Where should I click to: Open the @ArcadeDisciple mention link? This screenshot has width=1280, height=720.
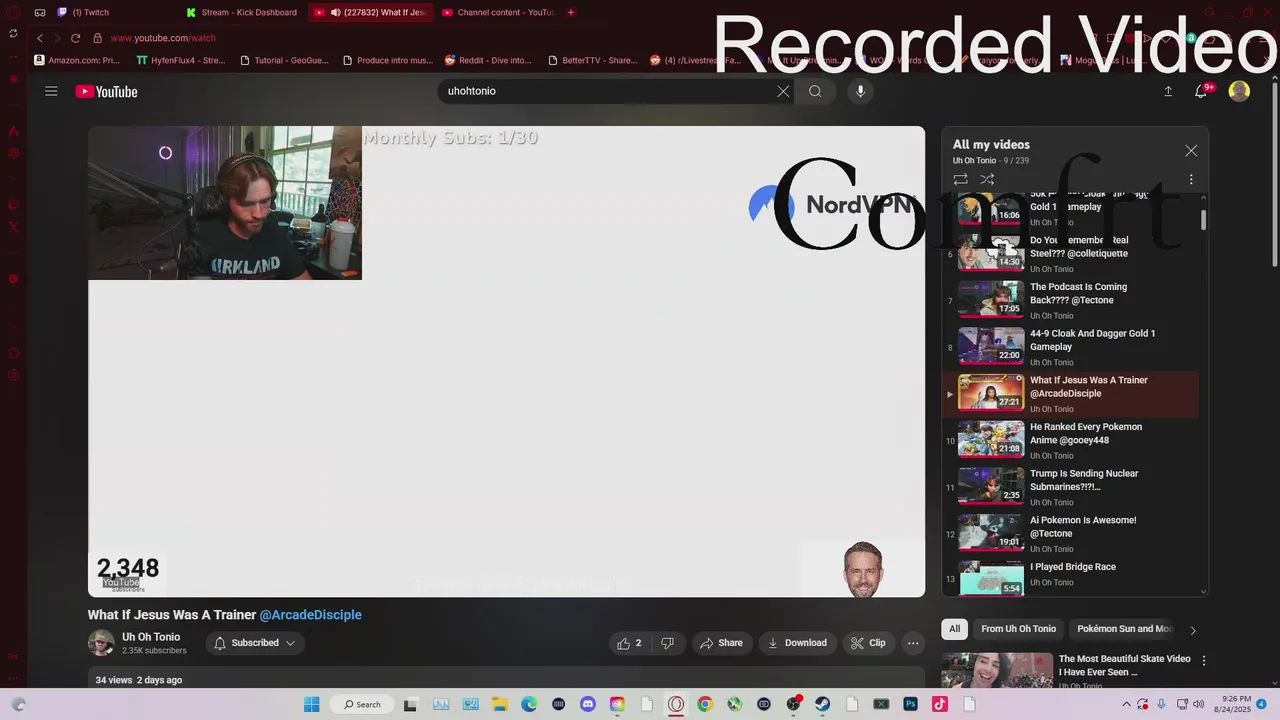pyautogui.click(x=311, y=615)
